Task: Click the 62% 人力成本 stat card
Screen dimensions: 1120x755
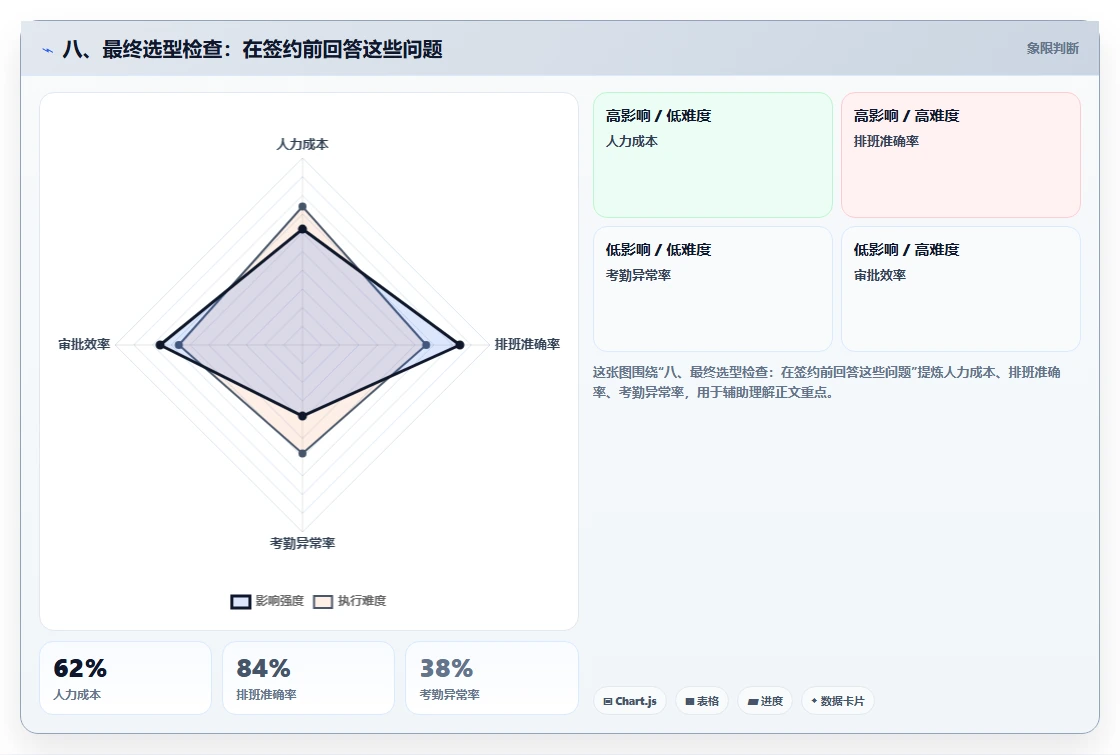Action: click(x=126, y=678)
